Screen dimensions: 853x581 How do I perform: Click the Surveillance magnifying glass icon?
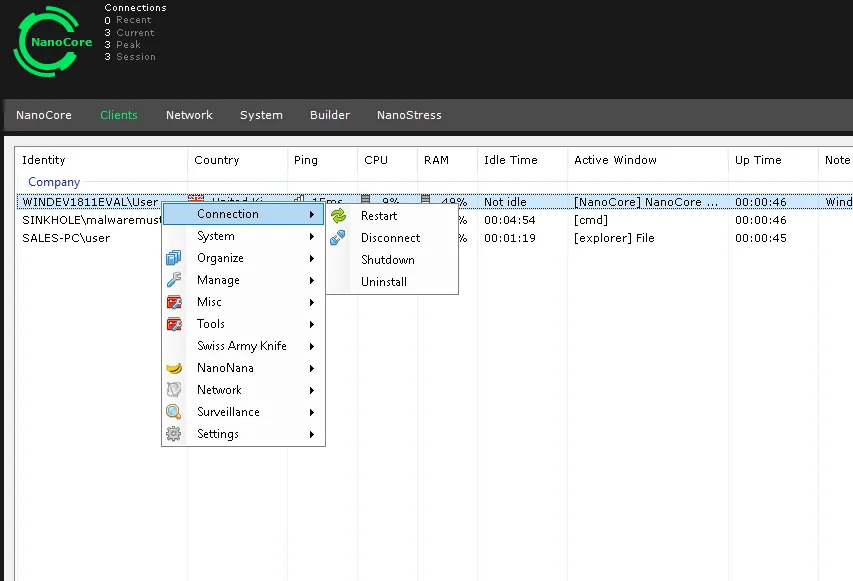[x=174, y=412]
